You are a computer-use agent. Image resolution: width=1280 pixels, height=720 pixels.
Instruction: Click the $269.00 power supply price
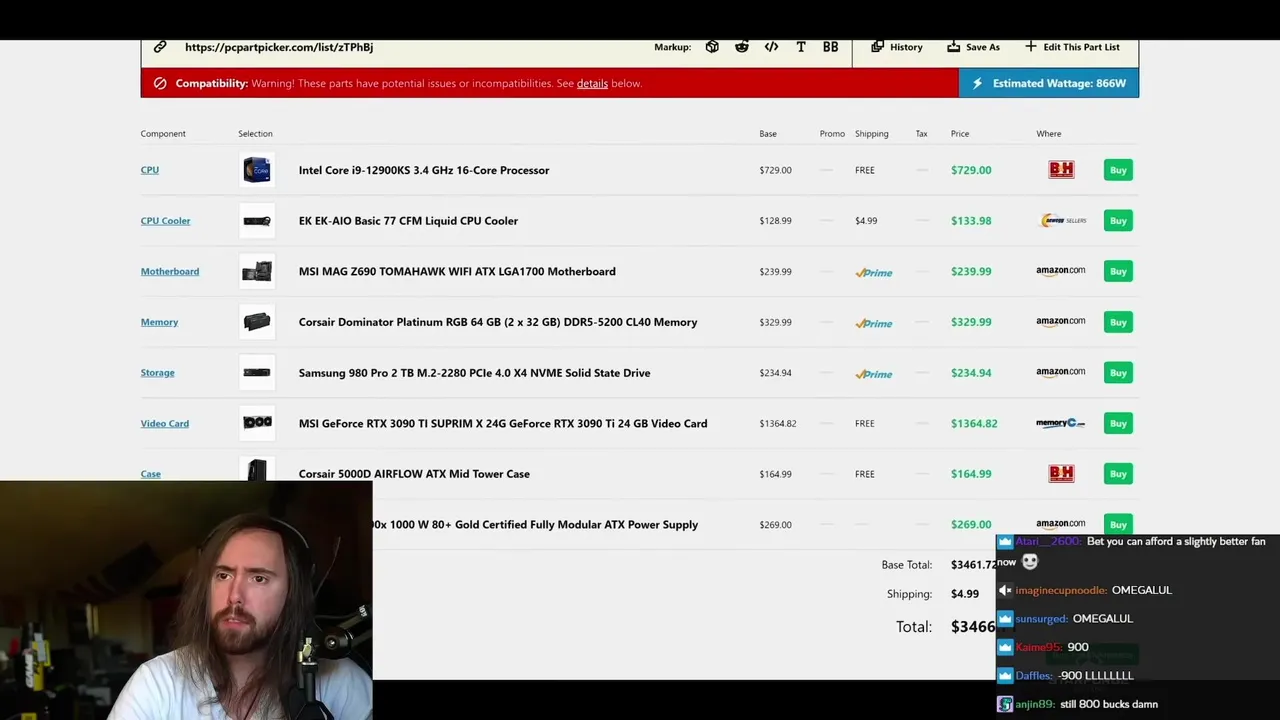971,525
